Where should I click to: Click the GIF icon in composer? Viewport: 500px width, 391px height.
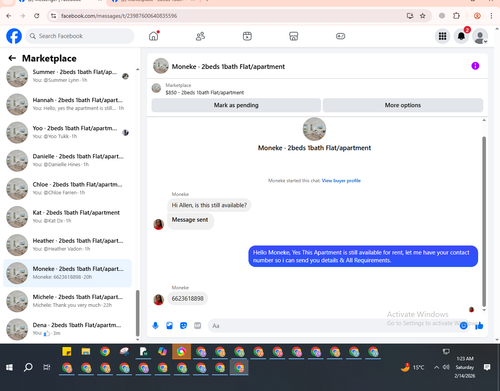[198, 326]
